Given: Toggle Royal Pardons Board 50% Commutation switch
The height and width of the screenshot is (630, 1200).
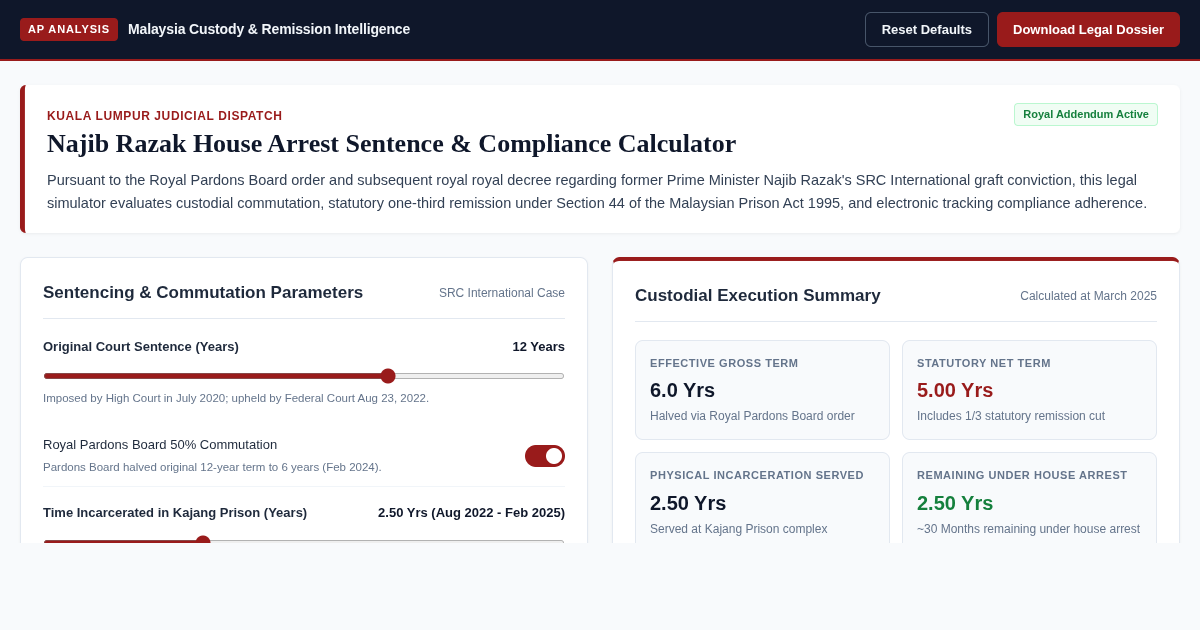Looking at the screenshot, I should pos(545,456).
